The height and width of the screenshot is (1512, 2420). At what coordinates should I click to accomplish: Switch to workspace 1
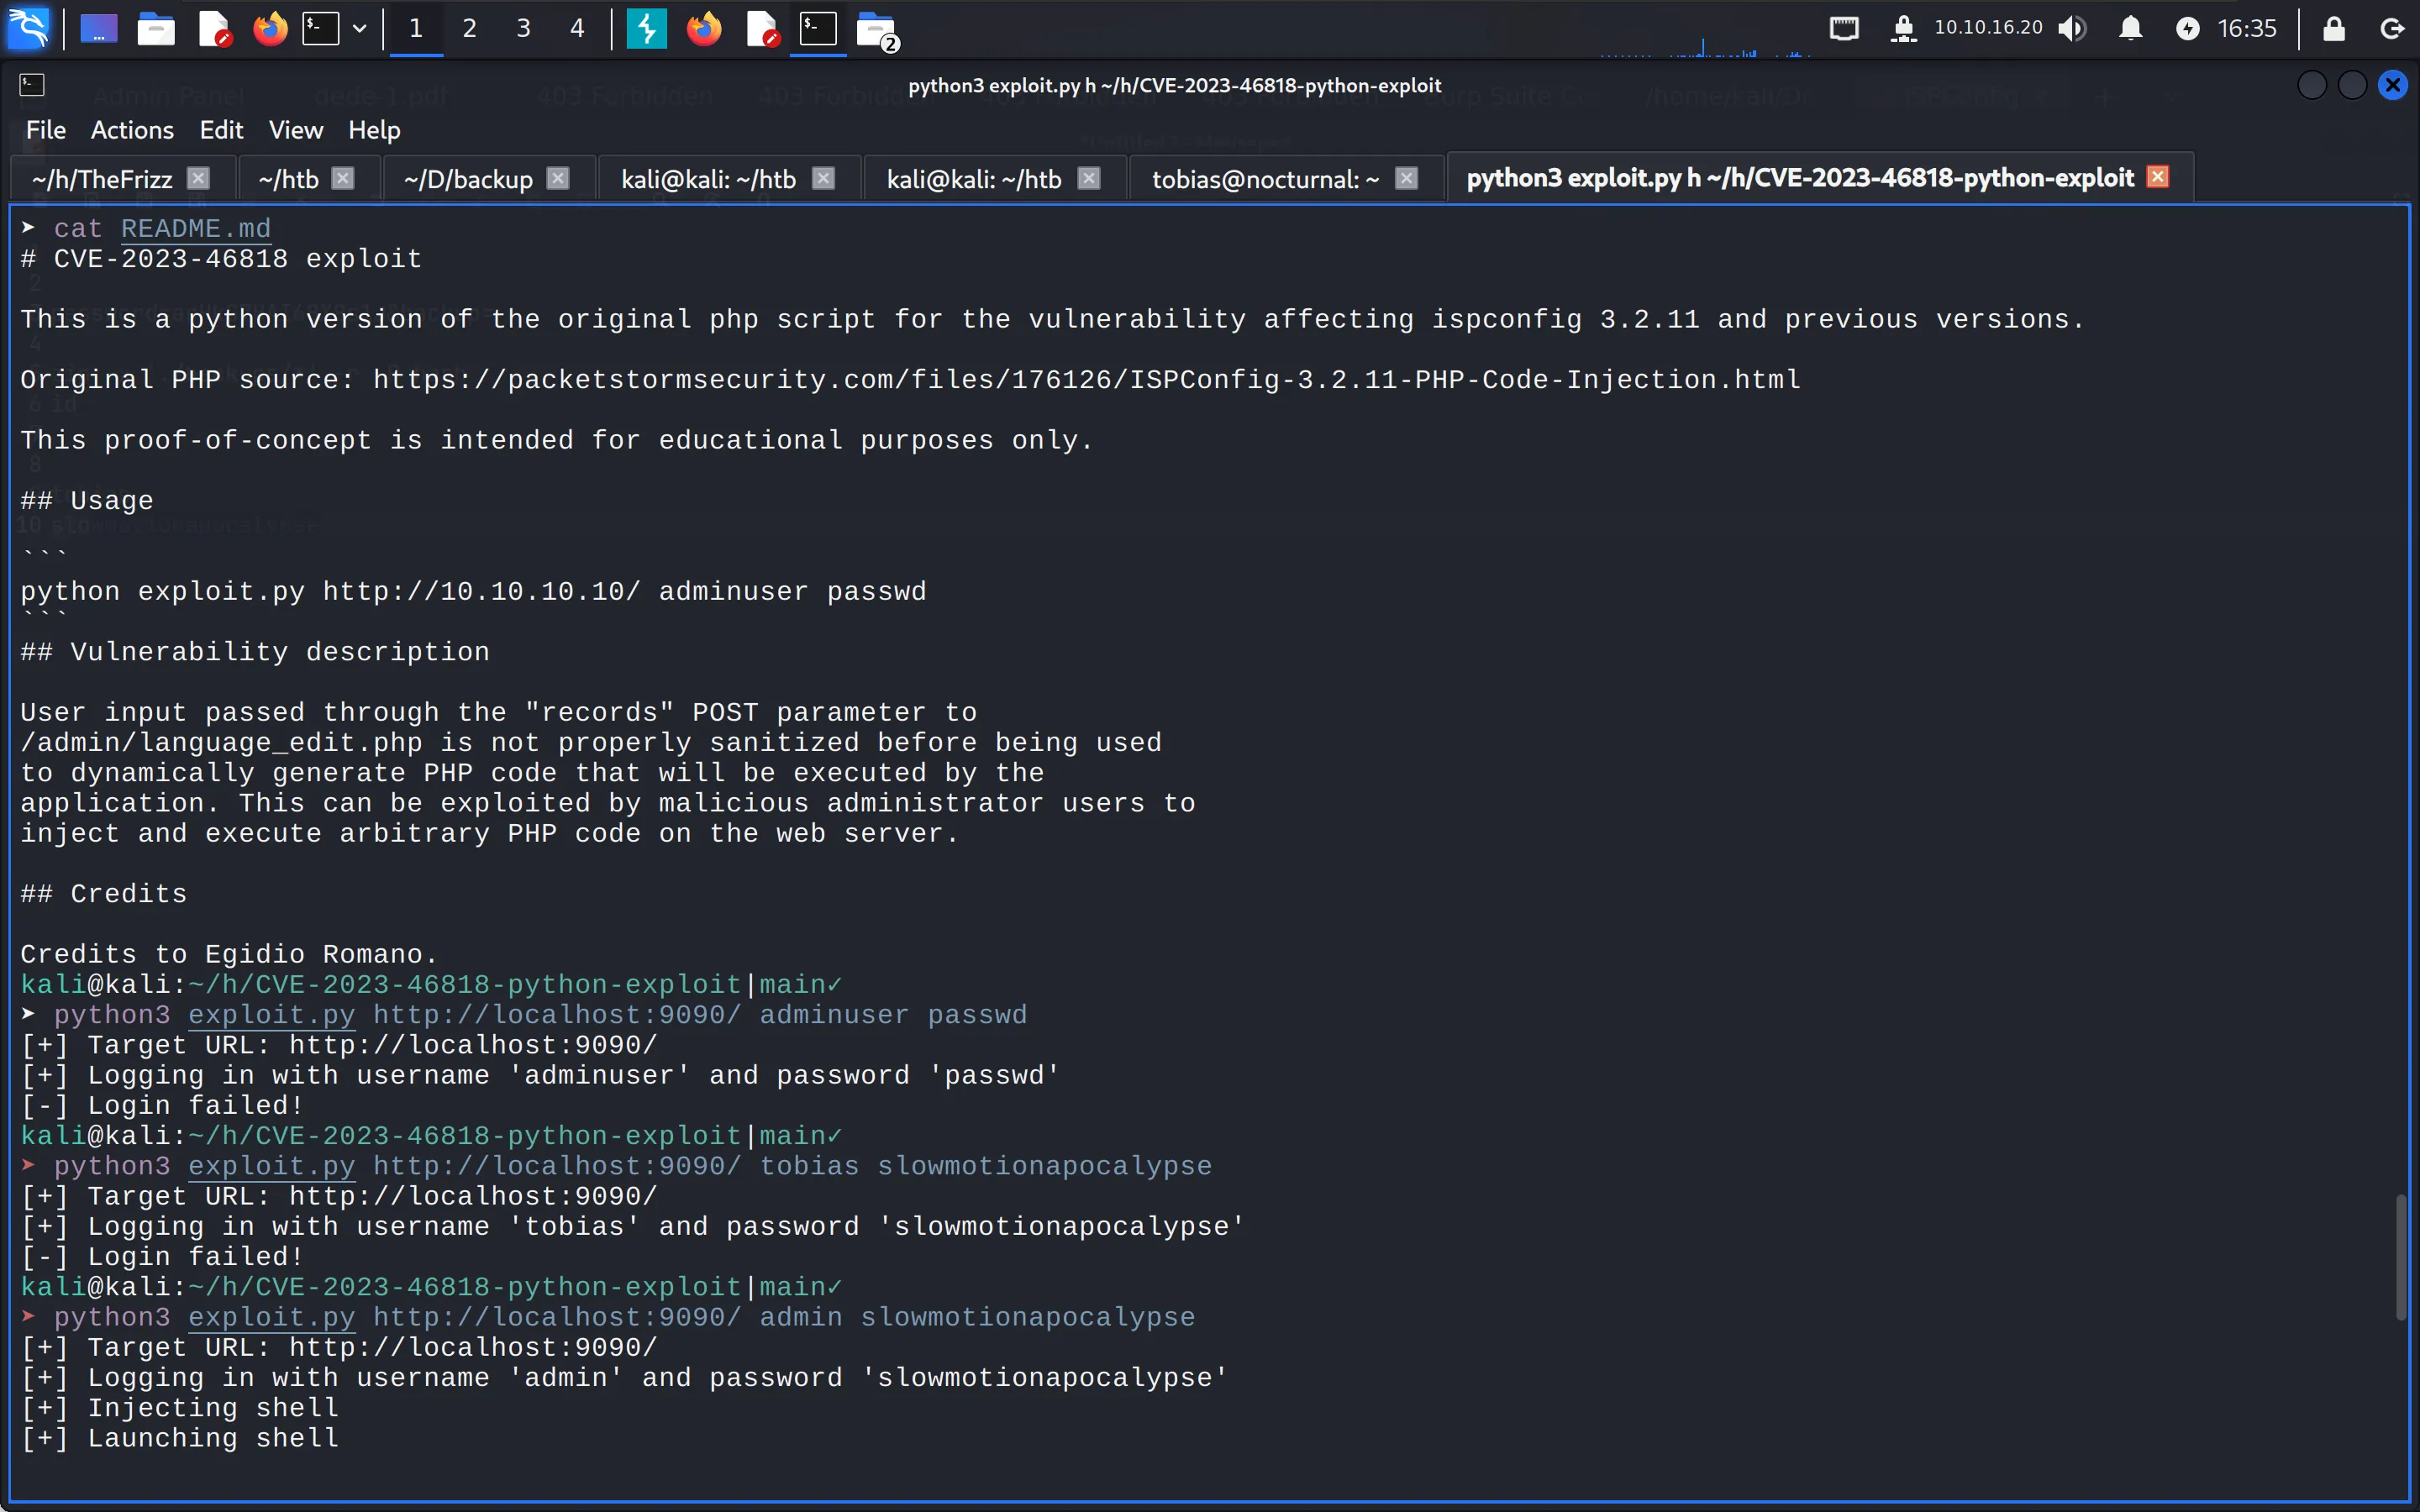(x=416, y=29)
